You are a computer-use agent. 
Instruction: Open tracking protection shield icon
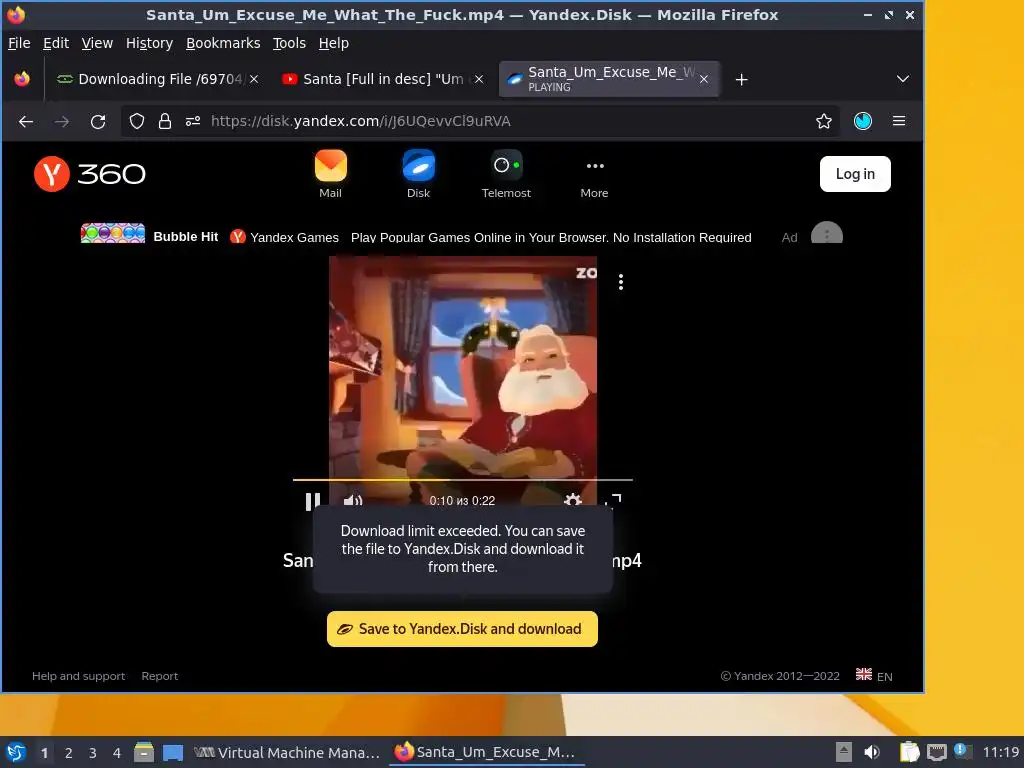[x=136, y=121]
